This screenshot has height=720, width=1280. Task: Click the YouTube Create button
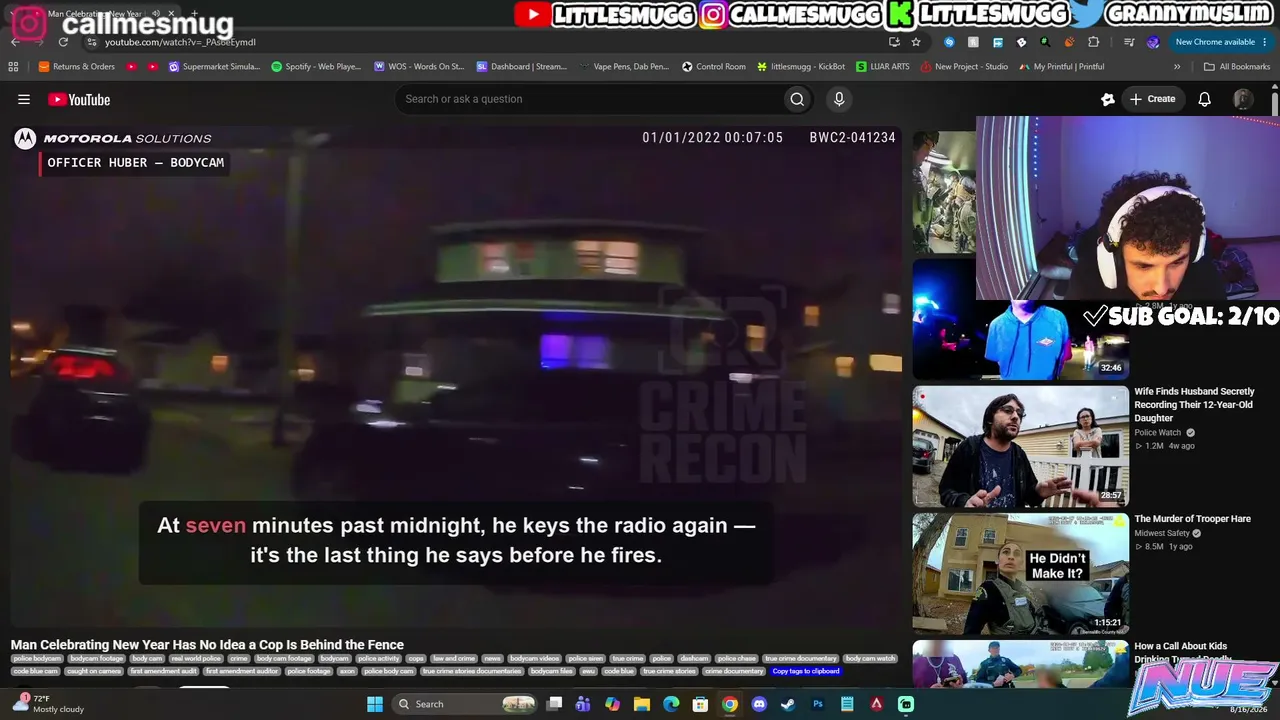pos(1152,99)
